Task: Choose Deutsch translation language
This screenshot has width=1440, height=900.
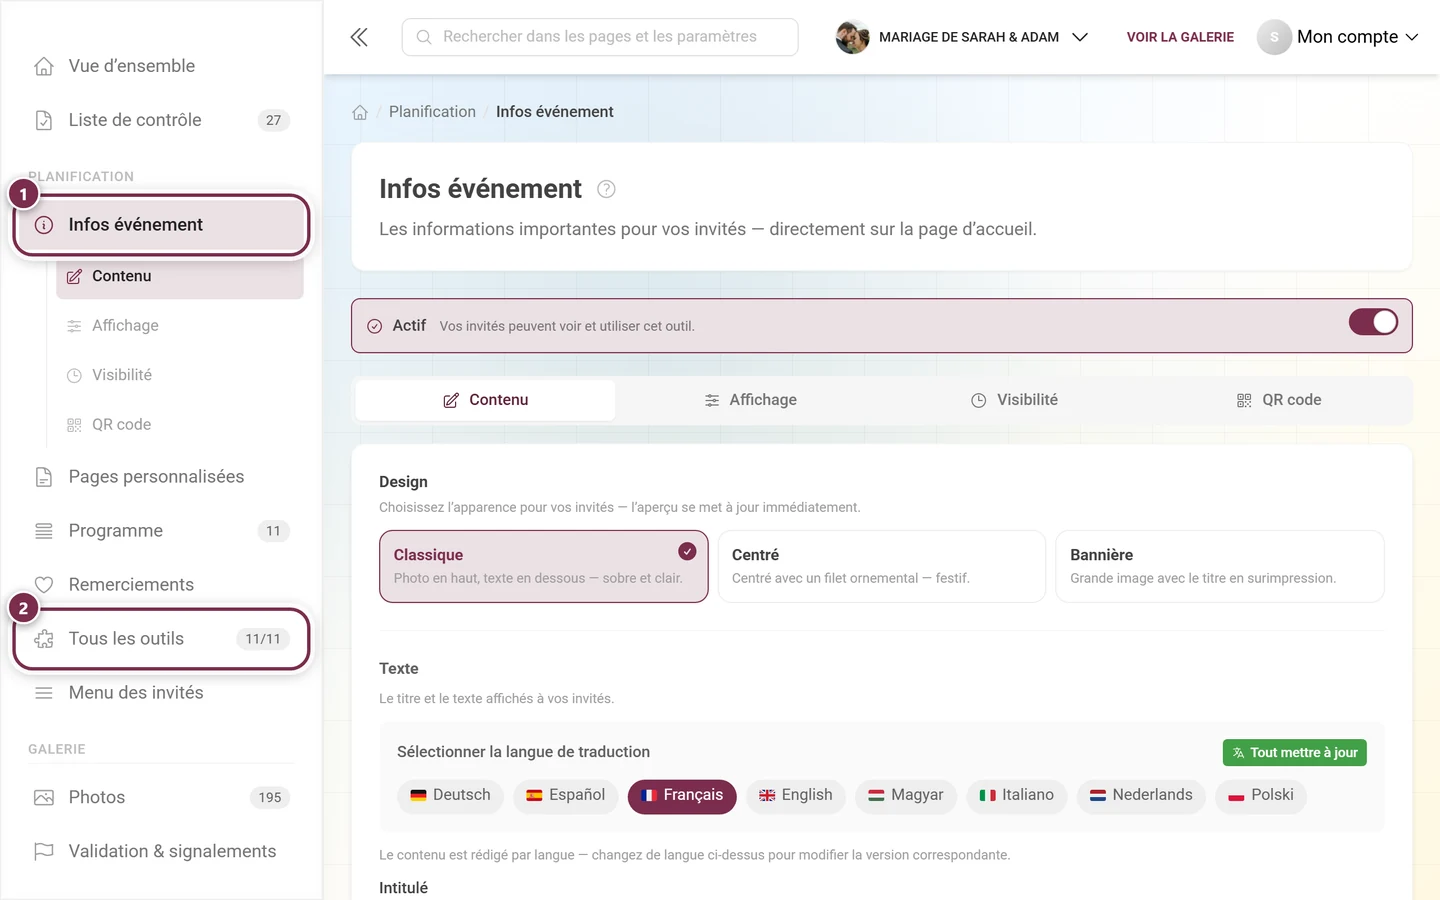Action: 450,796
